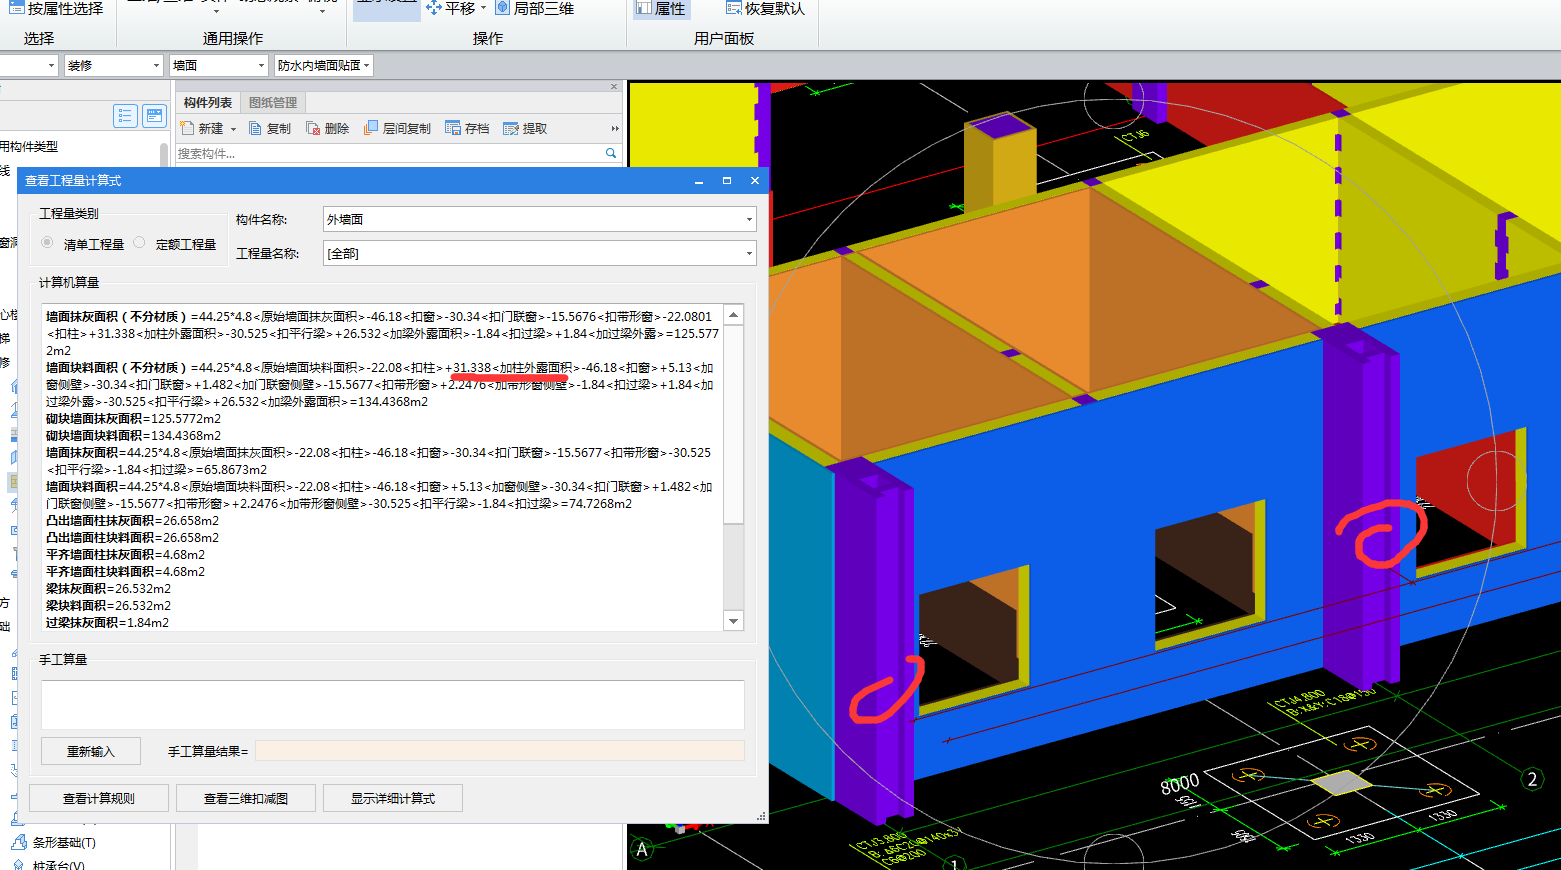The width and height of the screenshot is (1561, 870).
Task: Open the 平移 dropdown arrow
Action: point(484,8)
